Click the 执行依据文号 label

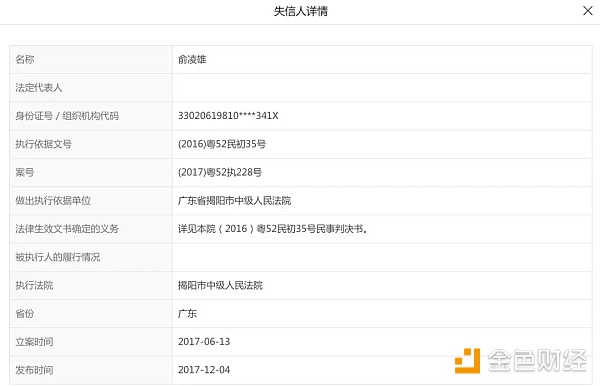(x=44, y=144)
